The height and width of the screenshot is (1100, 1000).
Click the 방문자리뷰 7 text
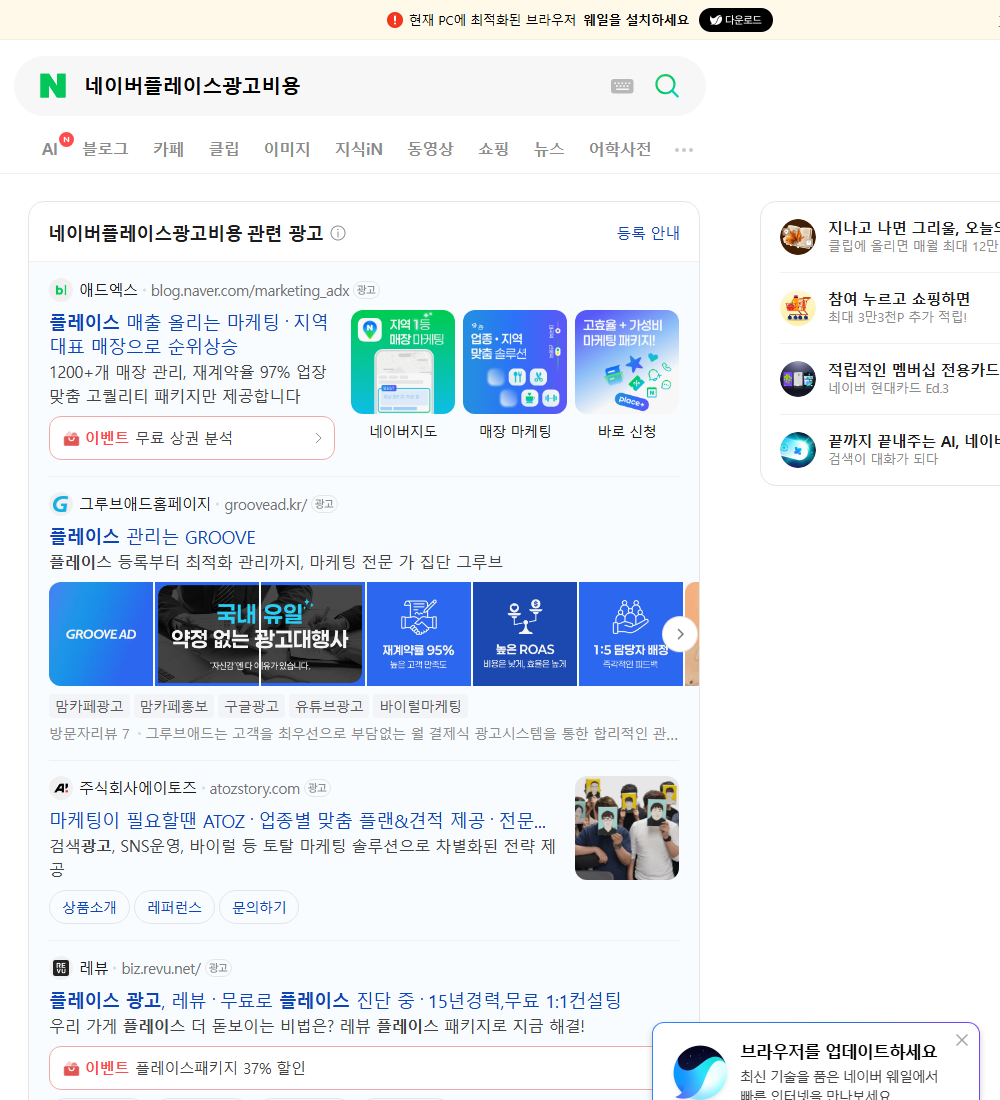click(89, 733)
